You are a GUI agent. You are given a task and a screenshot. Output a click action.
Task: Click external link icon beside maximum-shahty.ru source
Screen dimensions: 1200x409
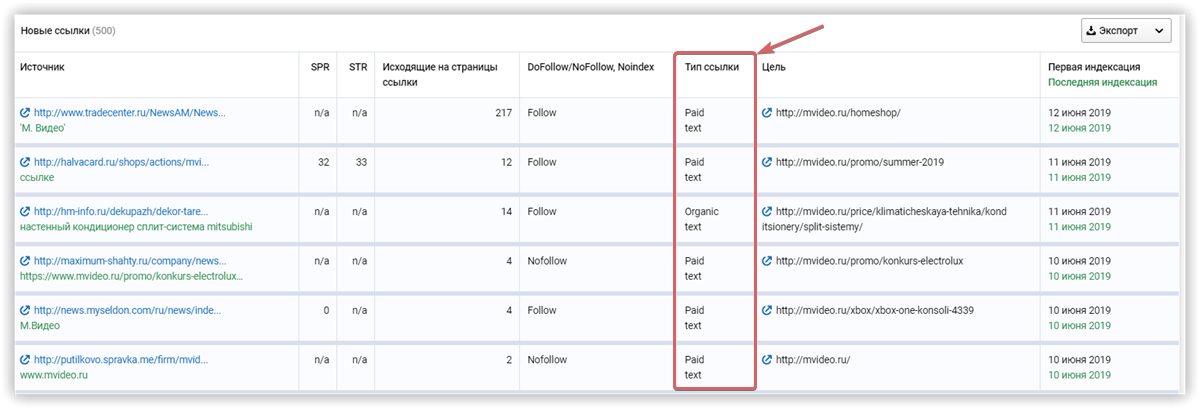25,261
